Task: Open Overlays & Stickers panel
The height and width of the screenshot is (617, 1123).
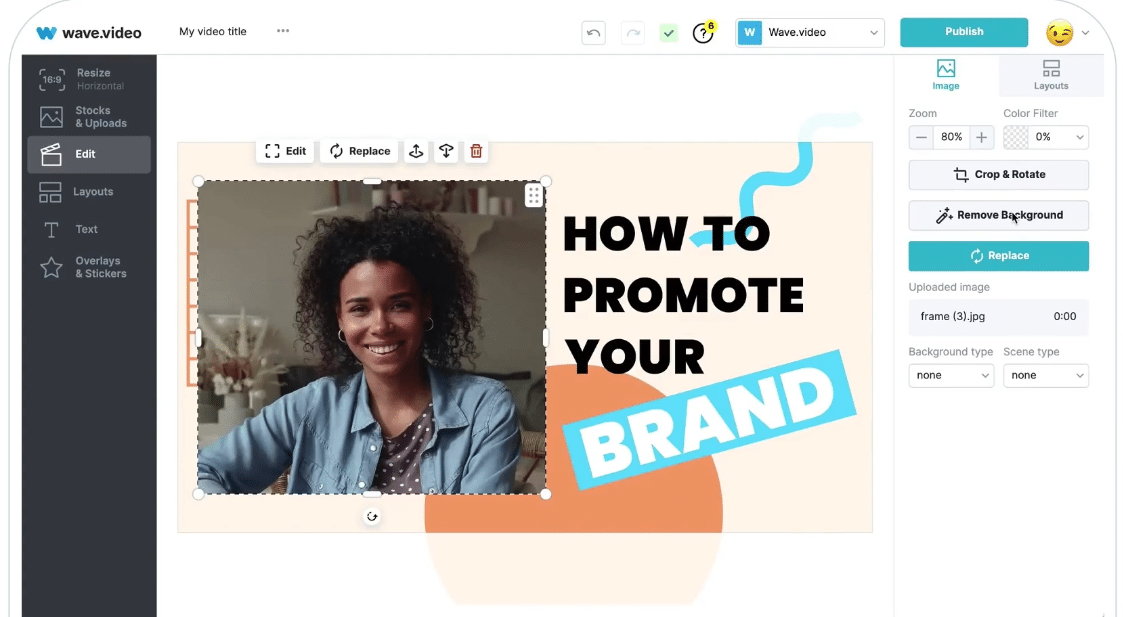Action: coord(89,267)
